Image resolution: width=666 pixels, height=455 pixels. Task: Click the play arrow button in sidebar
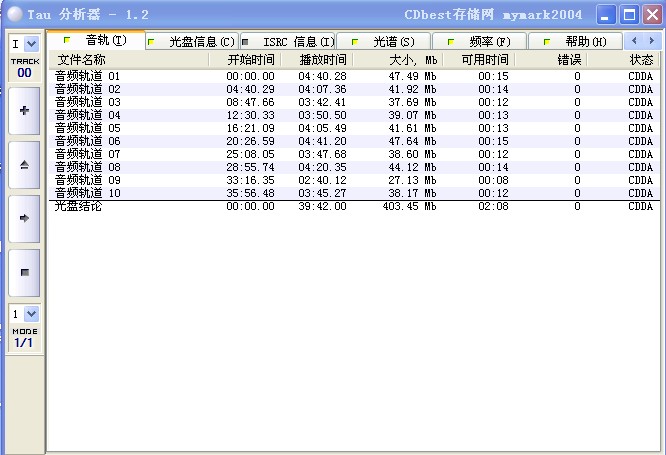(x=24, y=218)
